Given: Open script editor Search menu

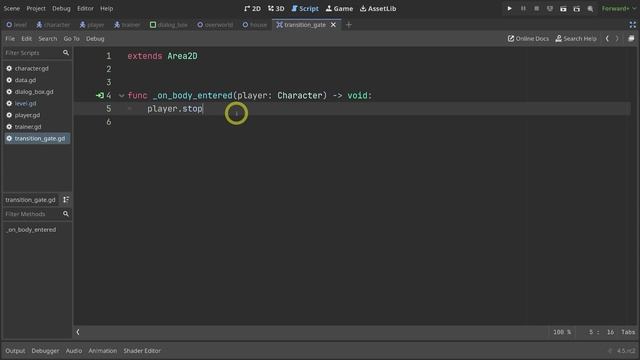Looking at the screenshot, I should [48, 38].
